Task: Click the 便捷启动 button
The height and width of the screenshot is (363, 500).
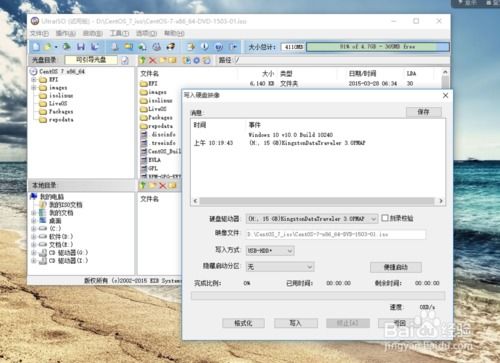Action: tap(396, 267)
